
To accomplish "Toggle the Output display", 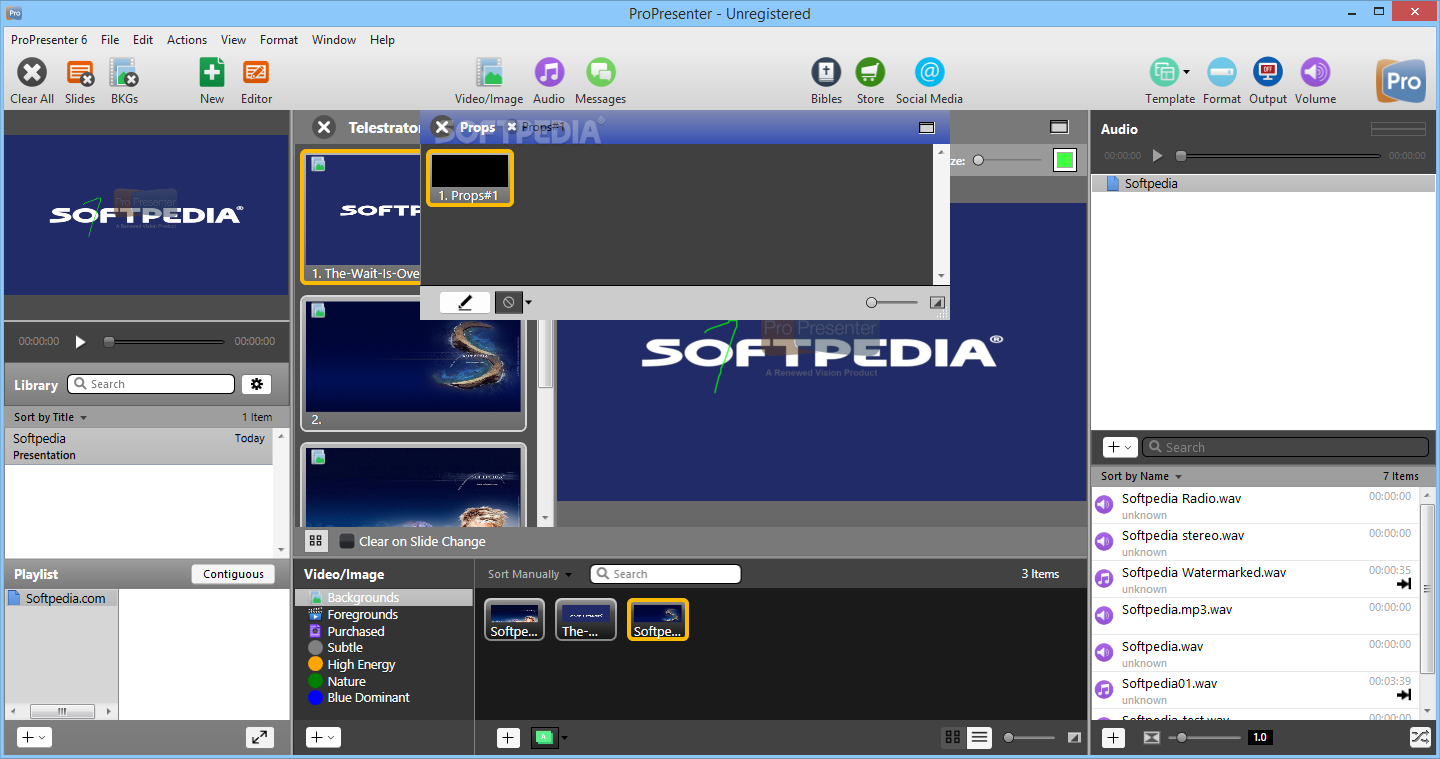I will coord(1268,73).
